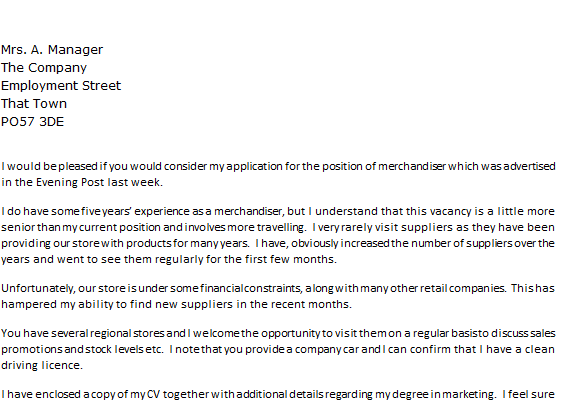The width and height of the screenshot is (561, 400).
Task: Click on the recipient name Mrs. A. Manager
Action: click(52, 50)
